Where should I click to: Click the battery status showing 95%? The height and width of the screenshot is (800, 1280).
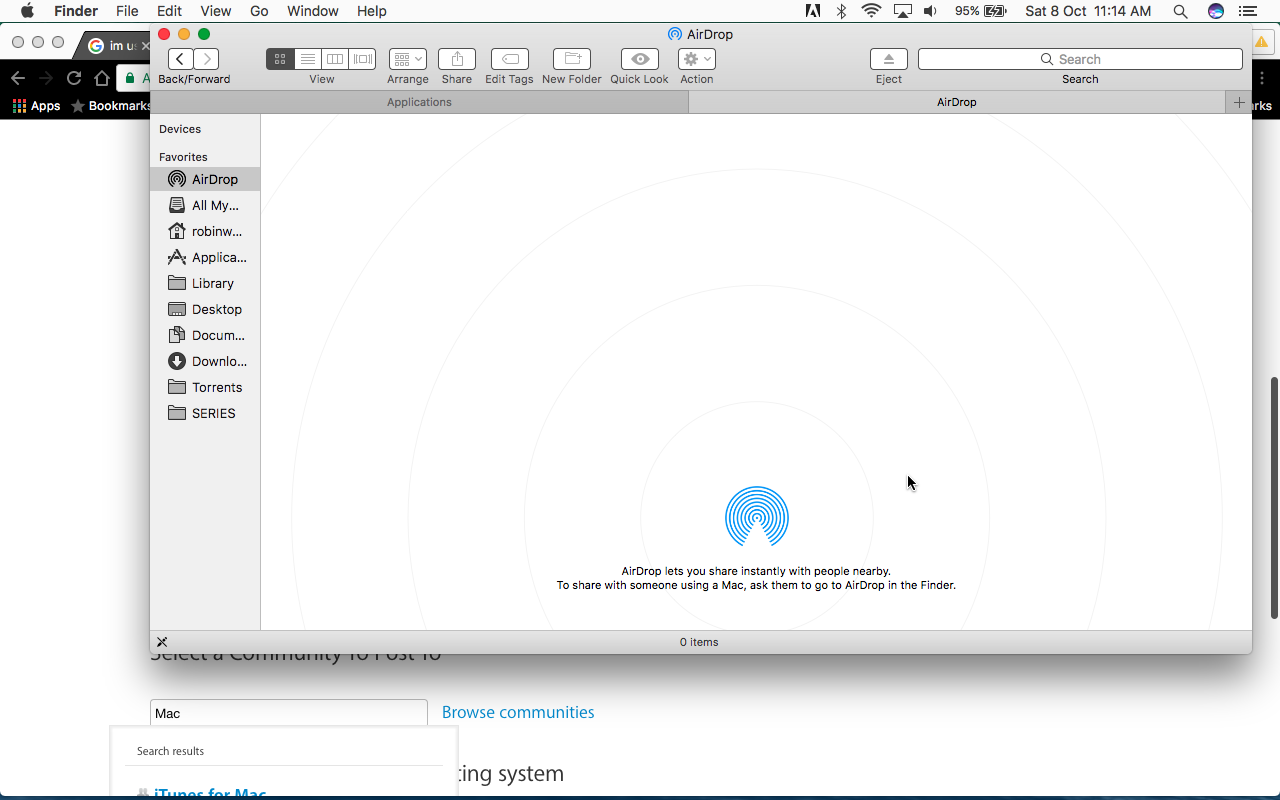click(x=980, y=11)
